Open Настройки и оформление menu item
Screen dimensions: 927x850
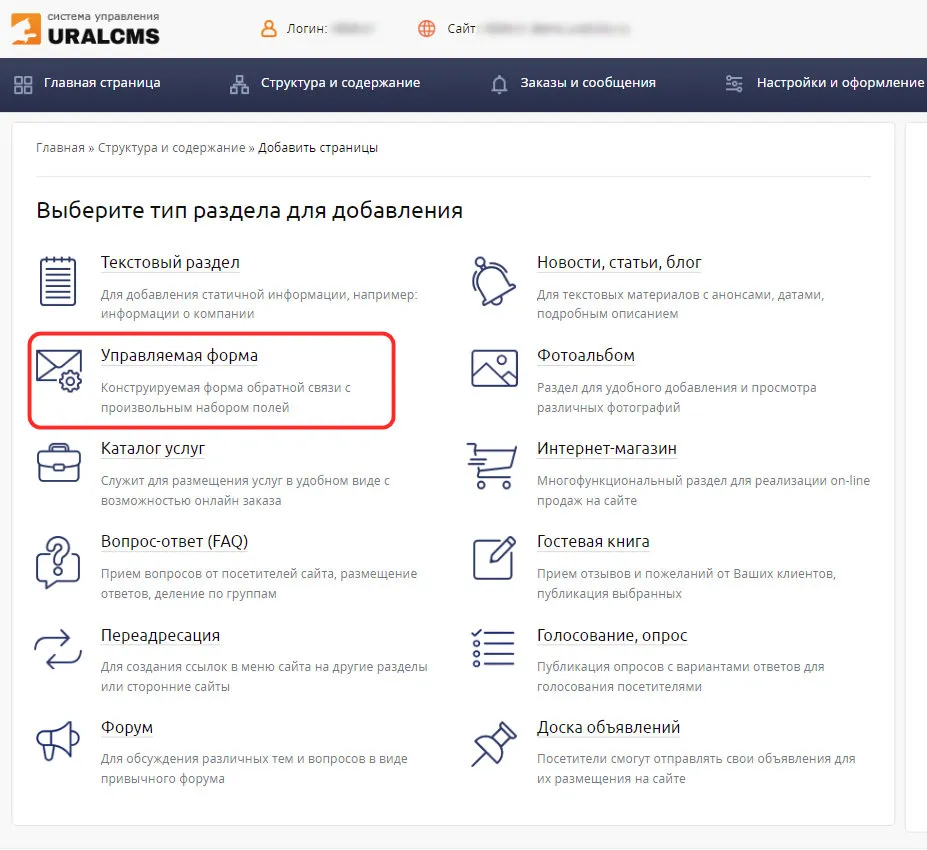[x=825, y=83]
